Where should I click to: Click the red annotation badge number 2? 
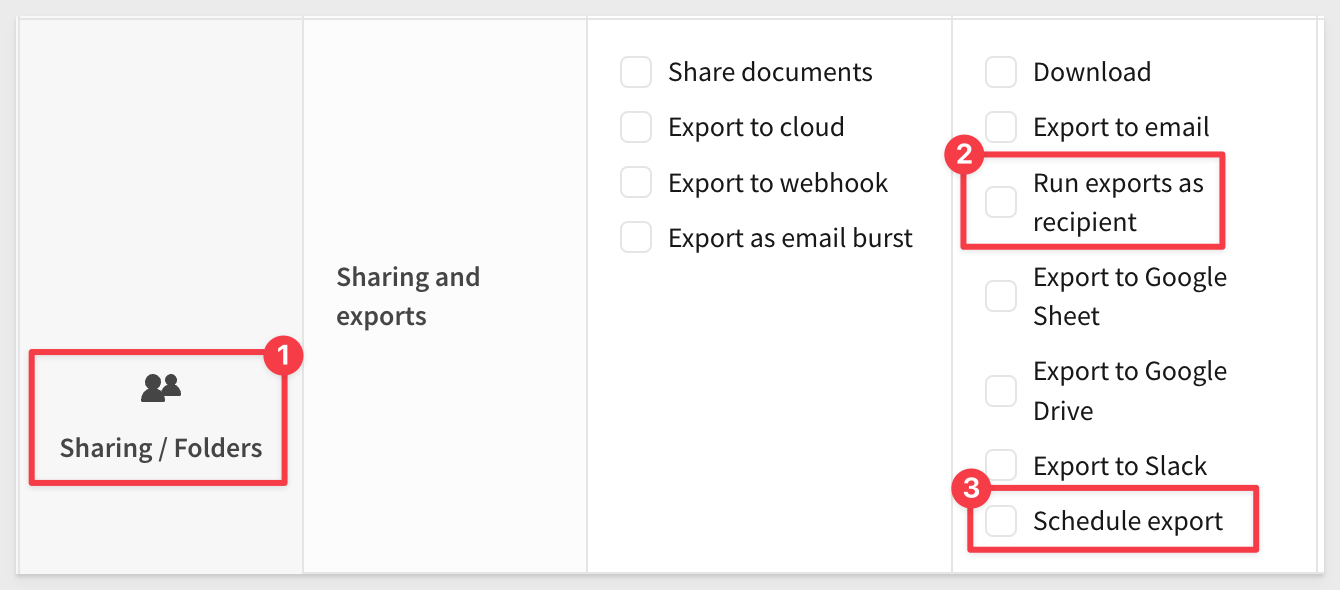point(965,156)
